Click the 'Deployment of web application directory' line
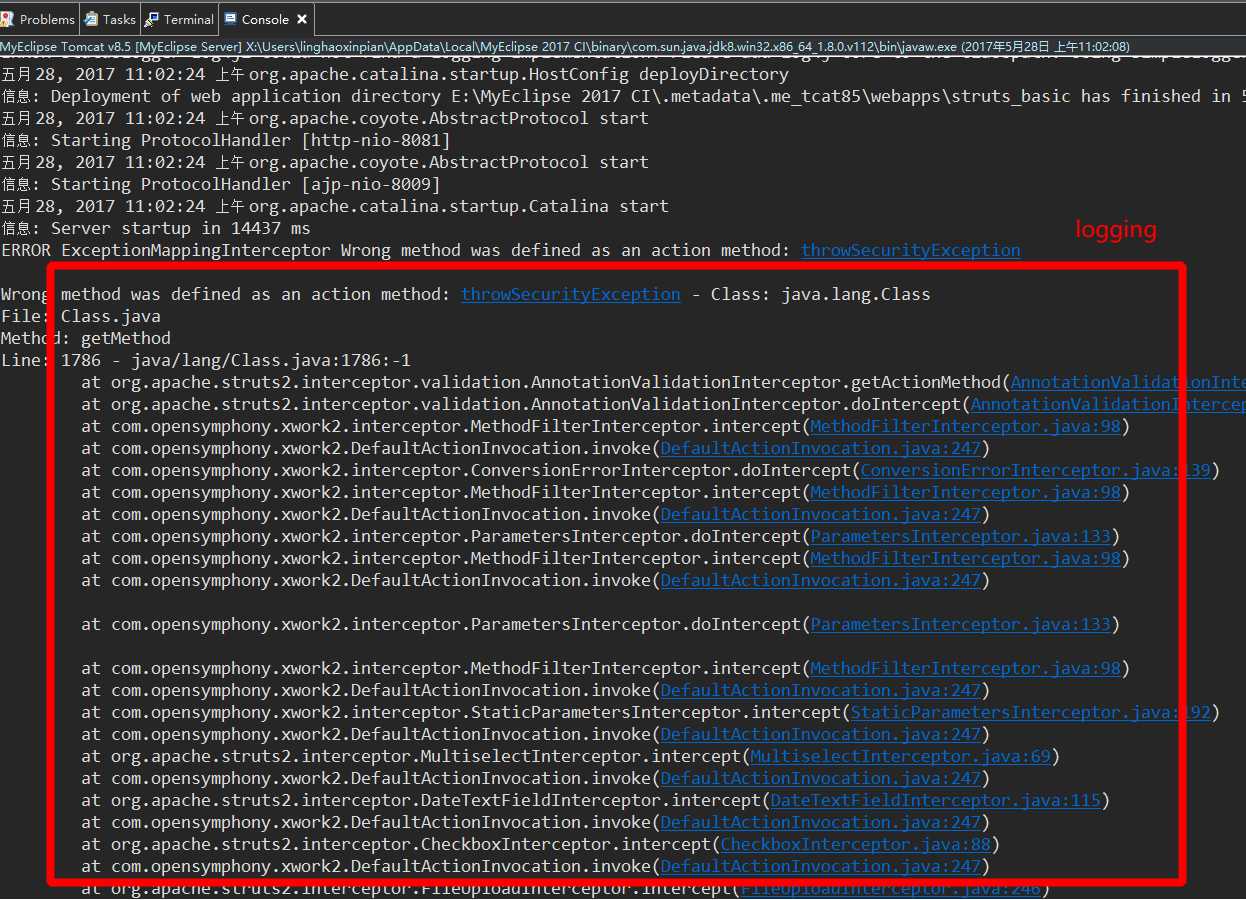 [623, 96]
